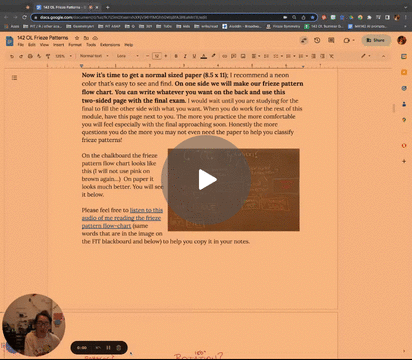Image resolution: width=412 pixels, height=360 pixels.
Task: Select the paint format tool
Action: [x=48, y=56]
